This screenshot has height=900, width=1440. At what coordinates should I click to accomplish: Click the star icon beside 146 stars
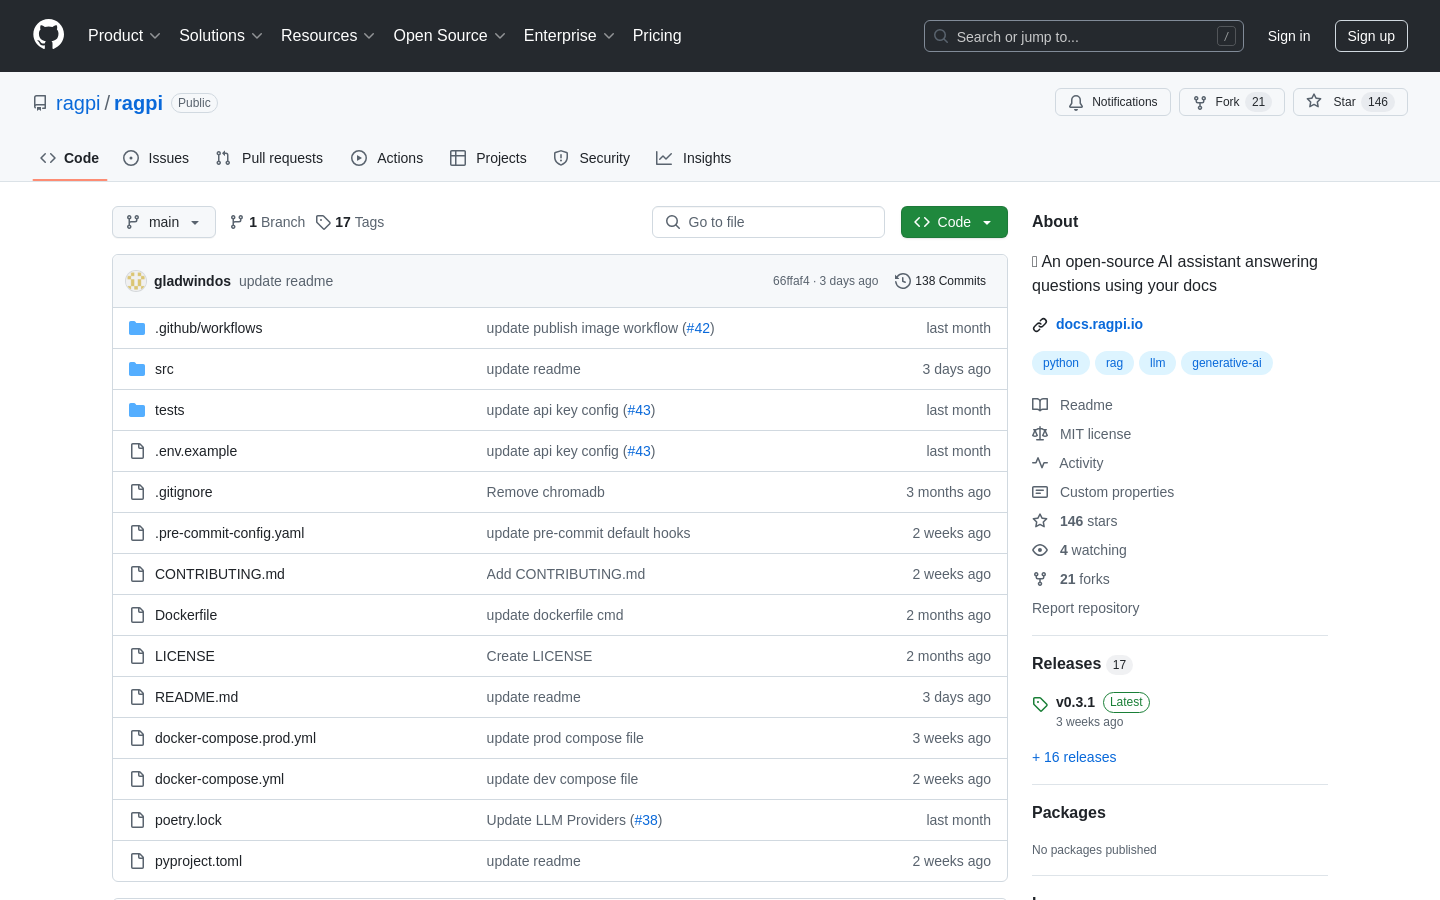[1040, 521]
